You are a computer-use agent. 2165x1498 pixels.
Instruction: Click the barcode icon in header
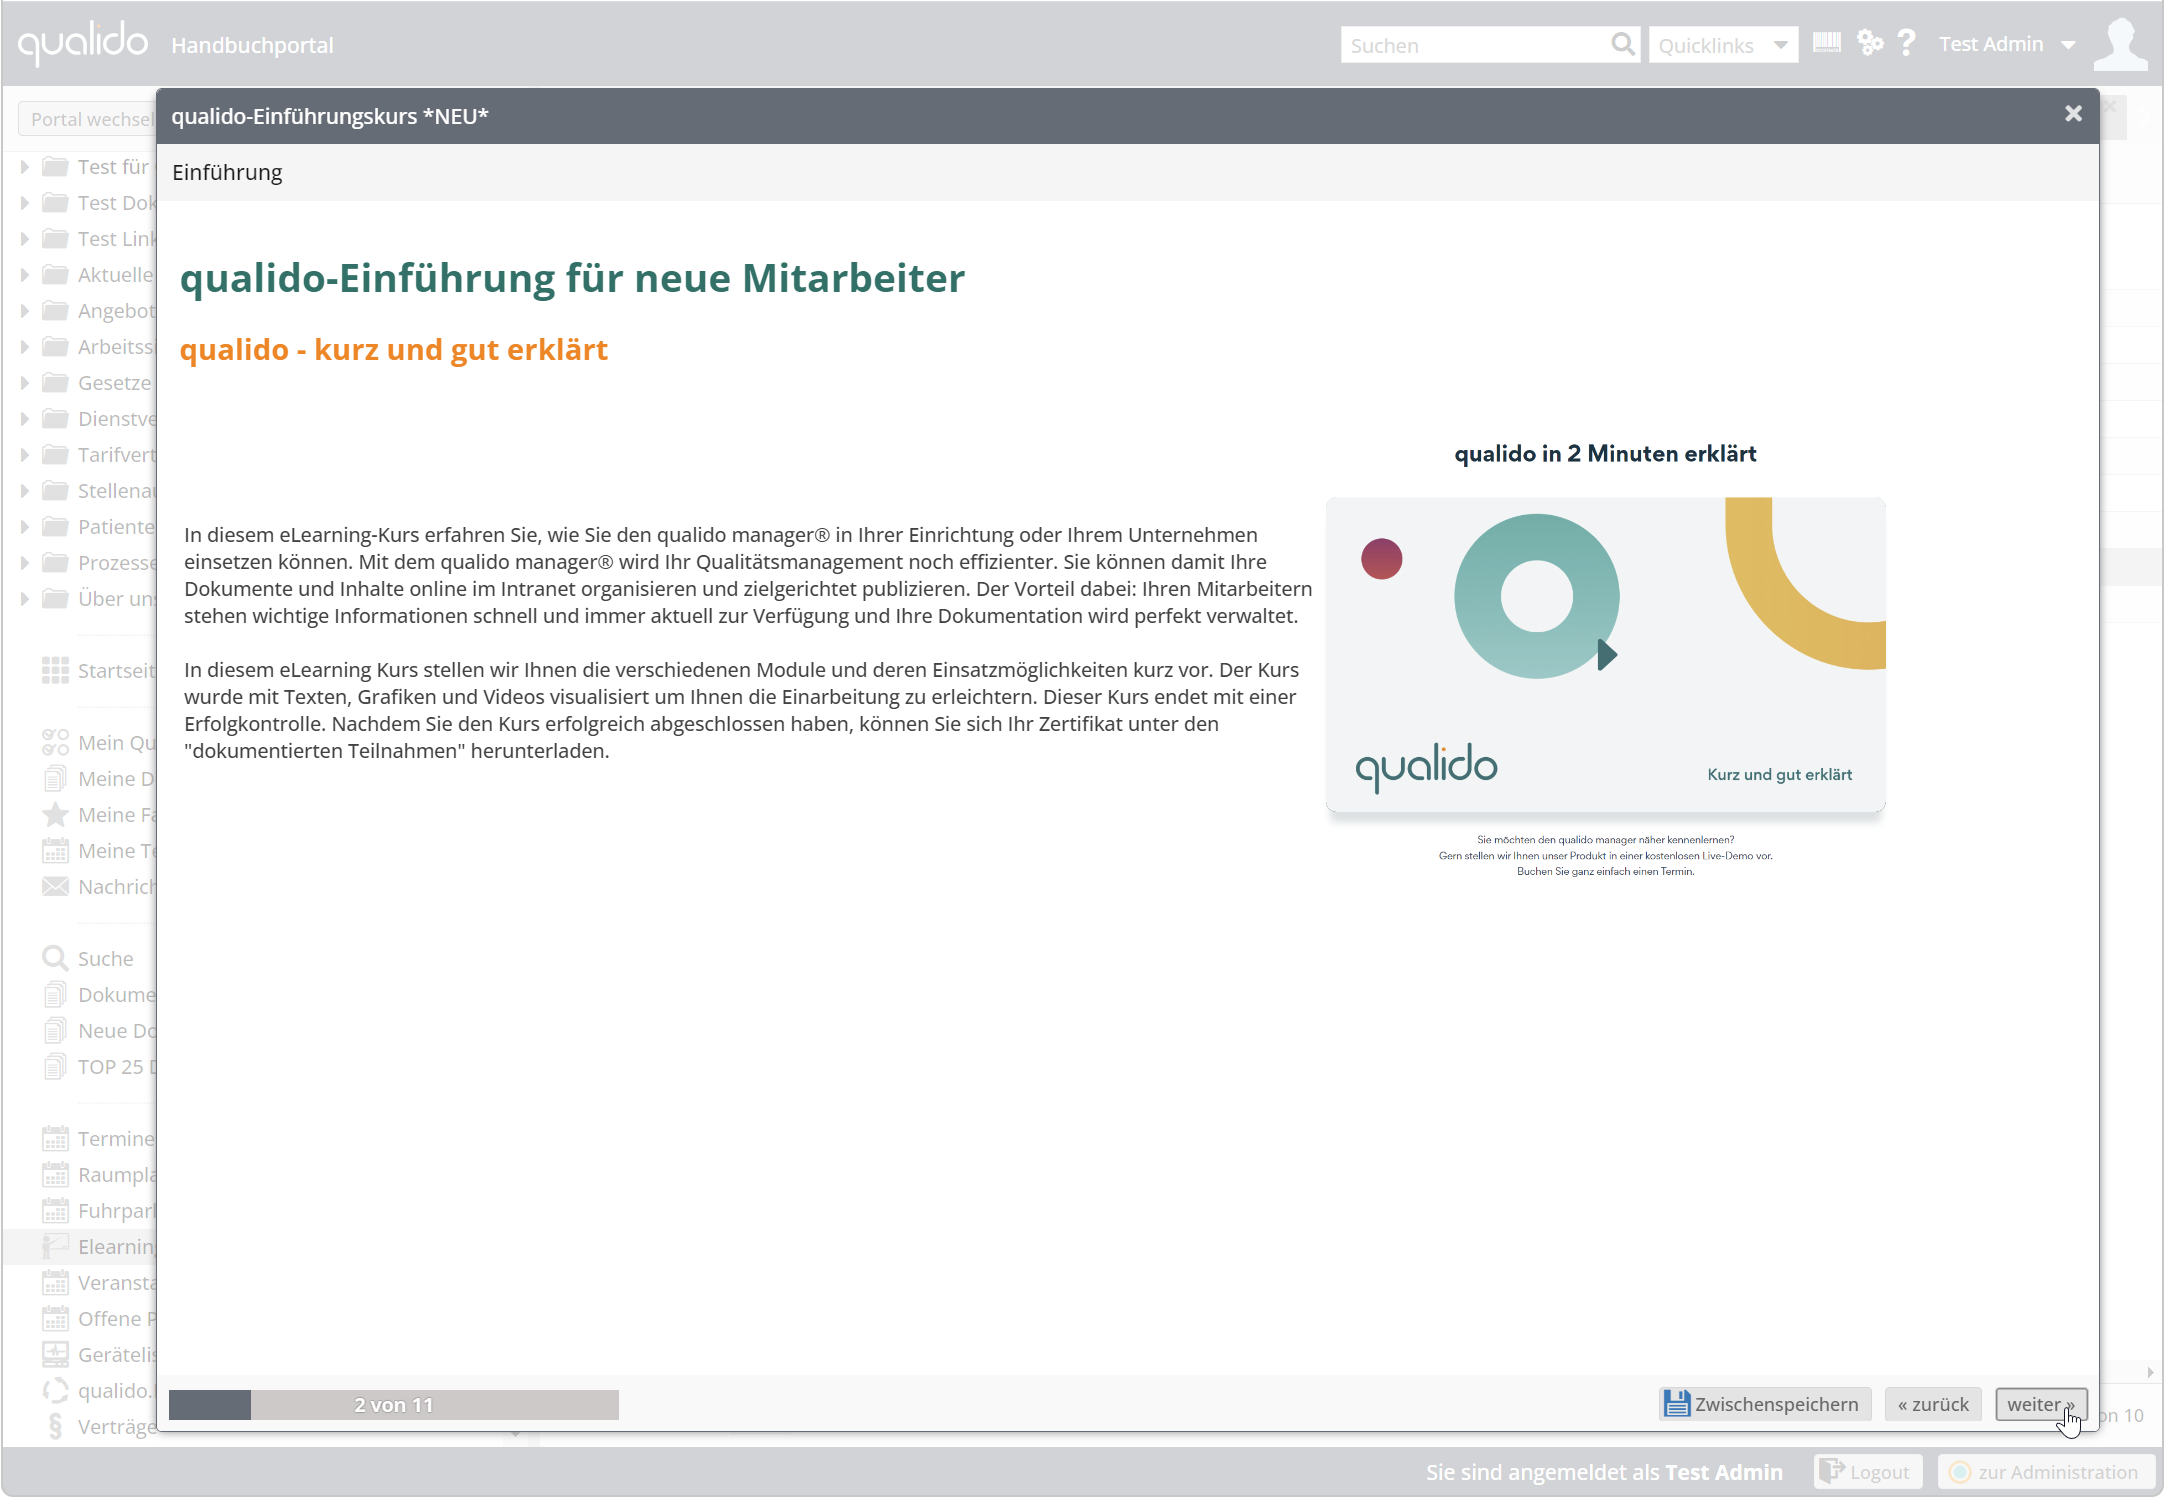(x=1827, y=43)
